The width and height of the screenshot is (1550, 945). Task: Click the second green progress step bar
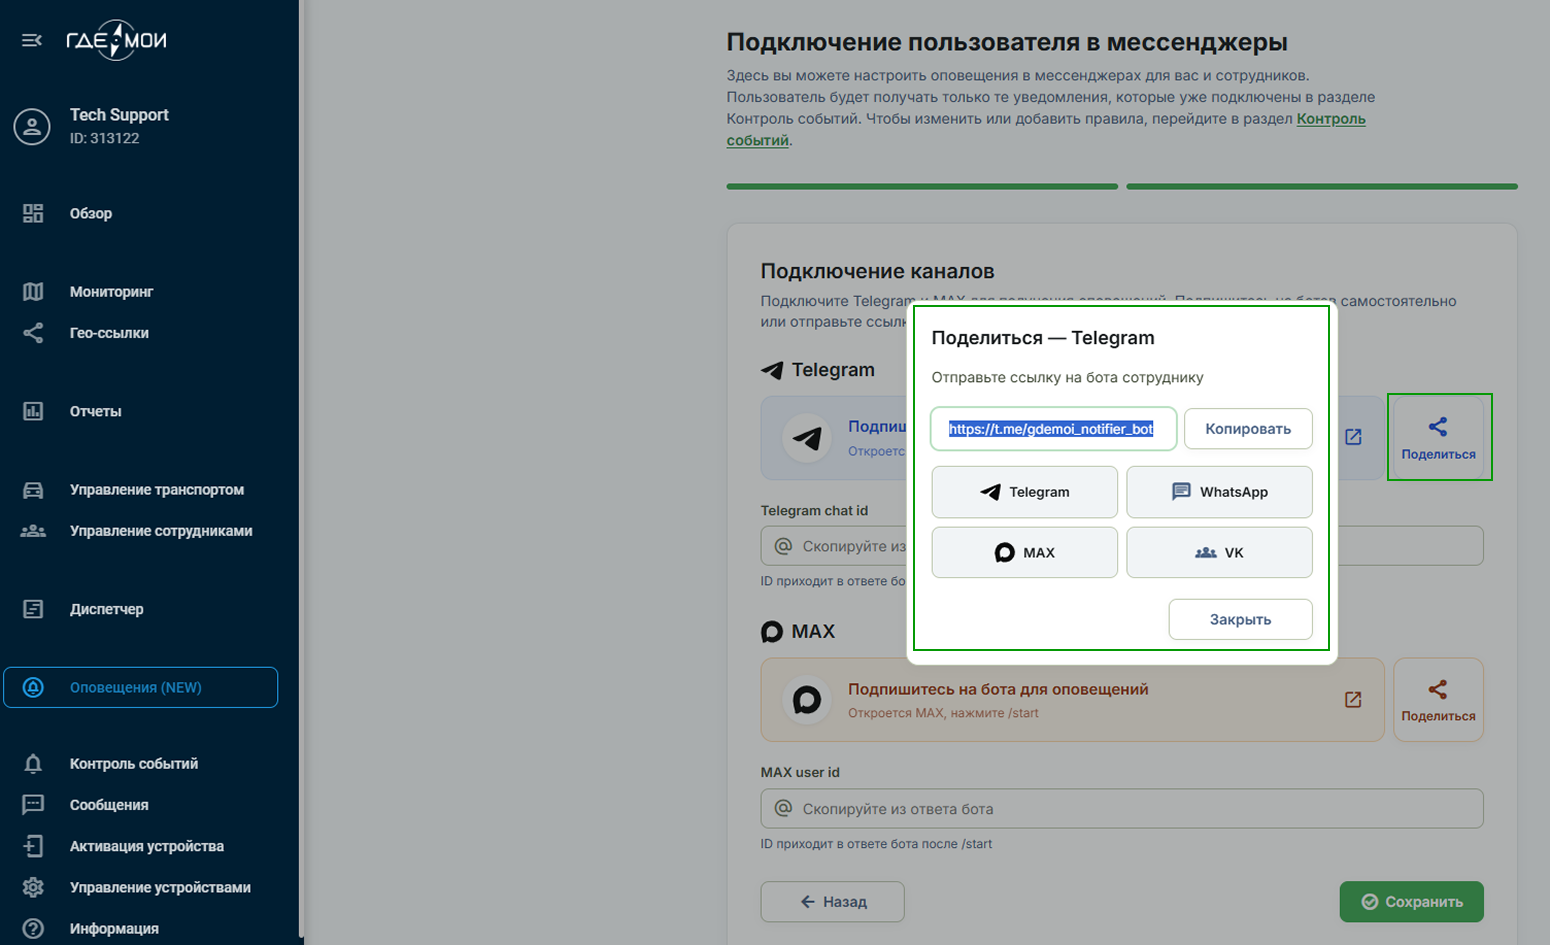coord(1322,186)
